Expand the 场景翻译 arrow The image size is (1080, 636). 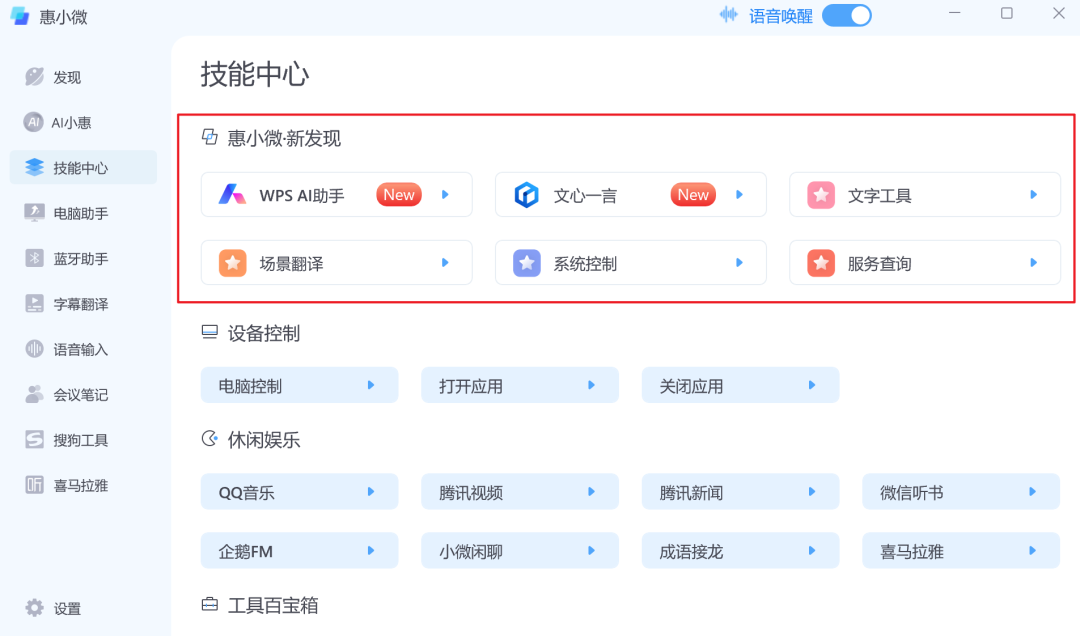[445, 263]
